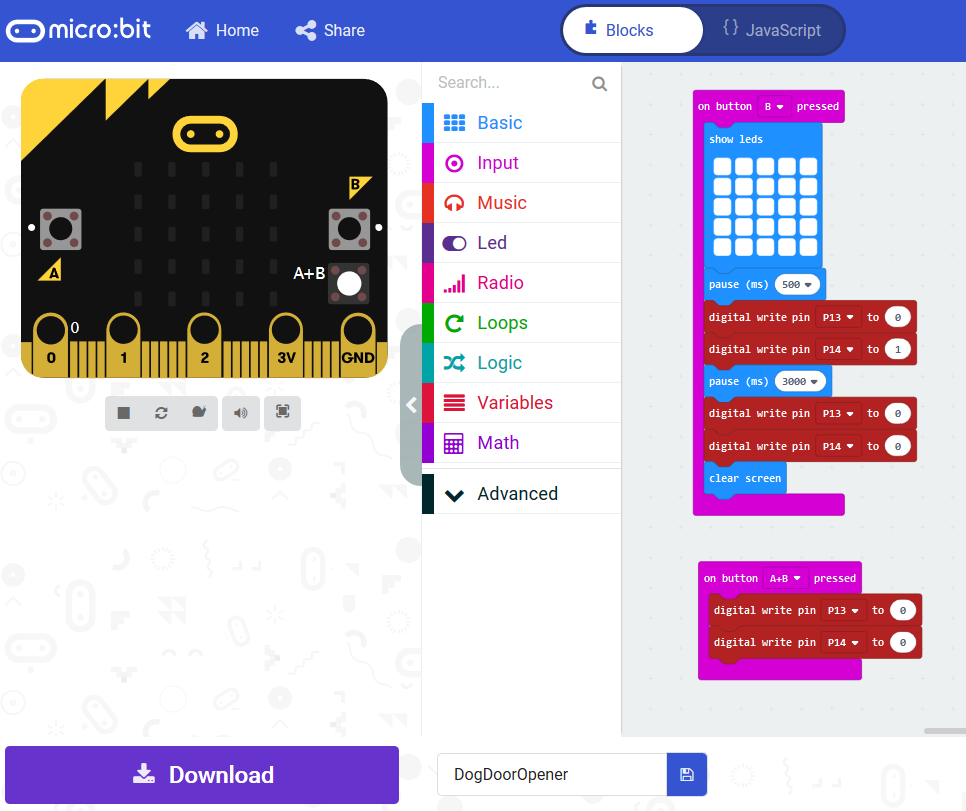The width and height of the screenshot is (966, 811).
Task: Open the Math blocks category
Action: [x=521, y=443]
